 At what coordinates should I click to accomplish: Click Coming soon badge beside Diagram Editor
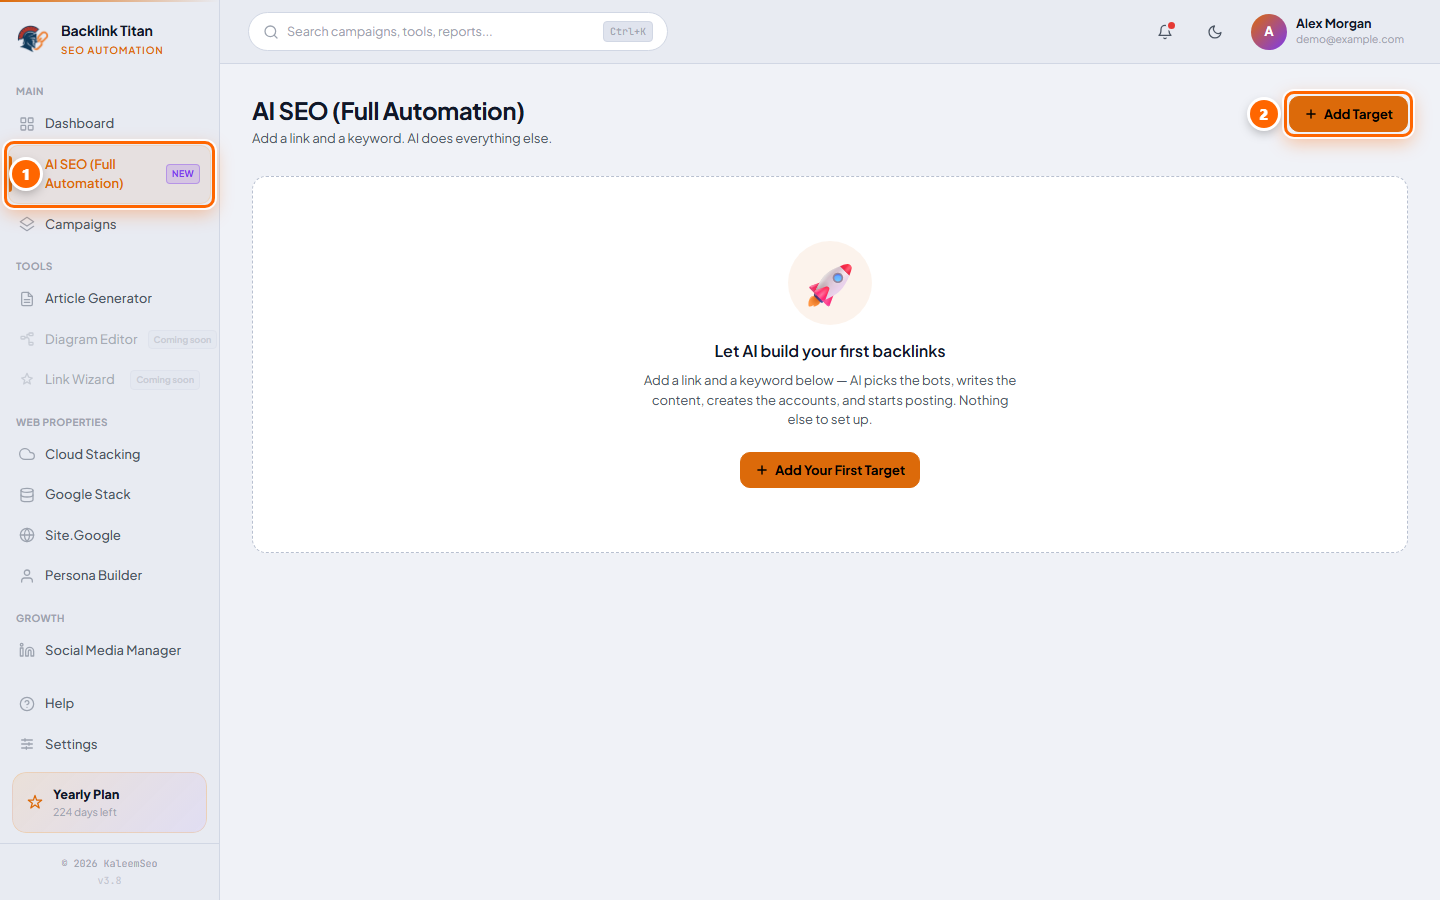(182, 340)
